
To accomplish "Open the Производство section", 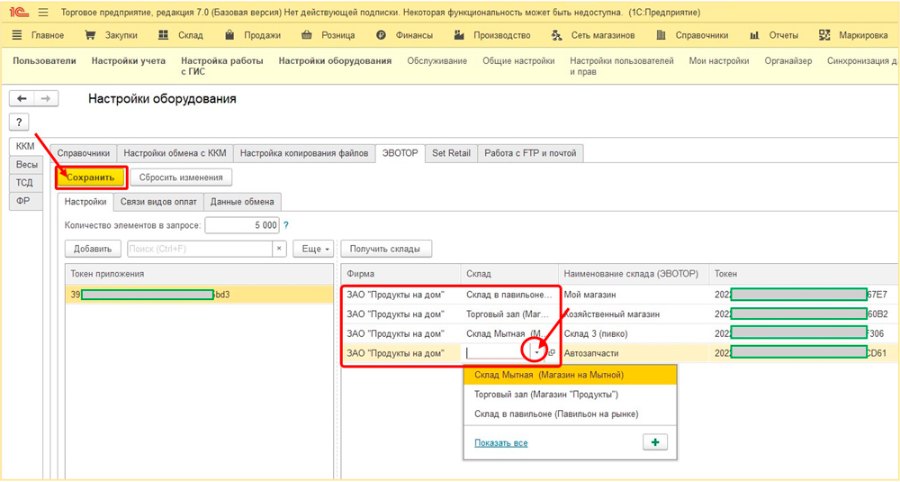I will 502,36.
